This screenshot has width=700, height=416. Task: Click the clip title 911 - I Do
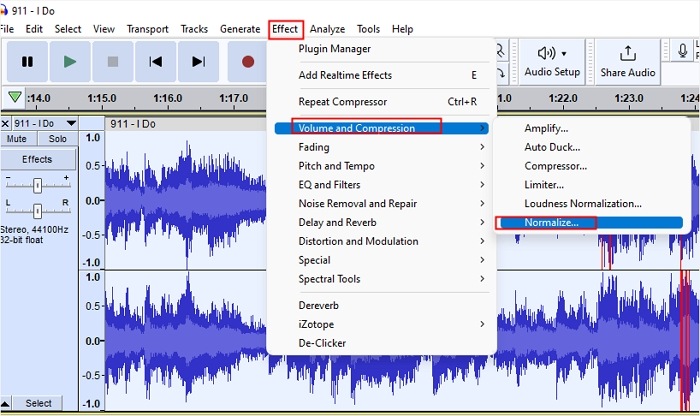pos(133,124)
